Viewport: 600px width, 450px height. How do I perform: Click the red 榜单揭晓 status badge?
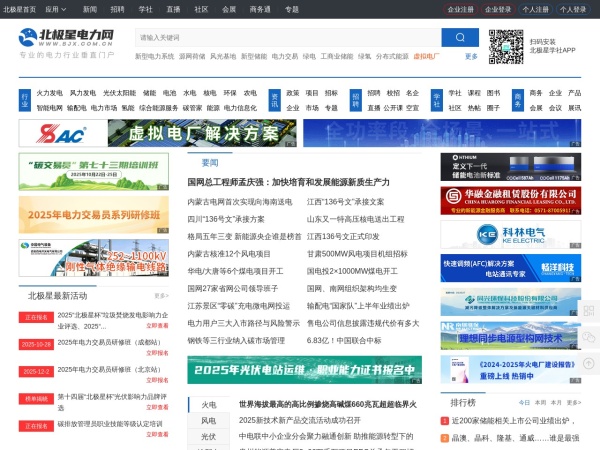(x=36, y=399)
